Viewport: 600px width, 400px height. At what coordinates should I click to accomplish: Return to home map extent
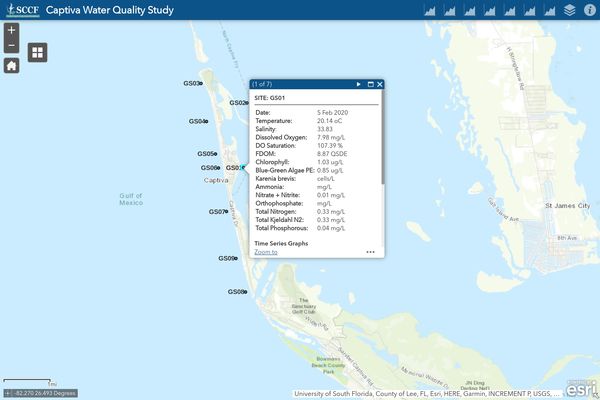(x=11, y=65)
